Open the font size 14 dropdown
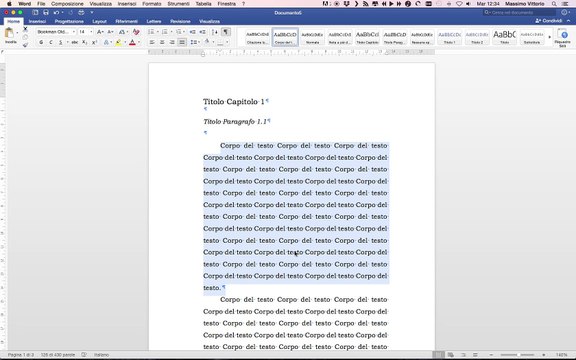 pyautogui.click(x=91, y=32)
